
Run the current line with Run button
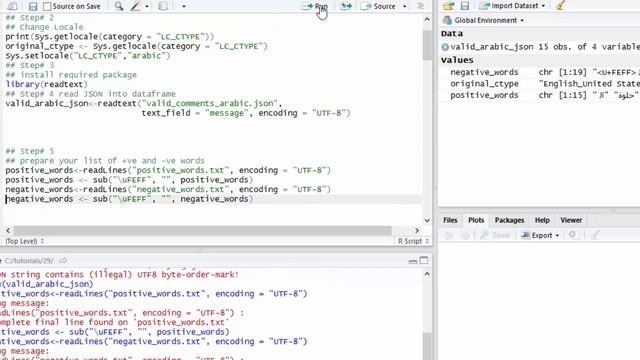315,7
